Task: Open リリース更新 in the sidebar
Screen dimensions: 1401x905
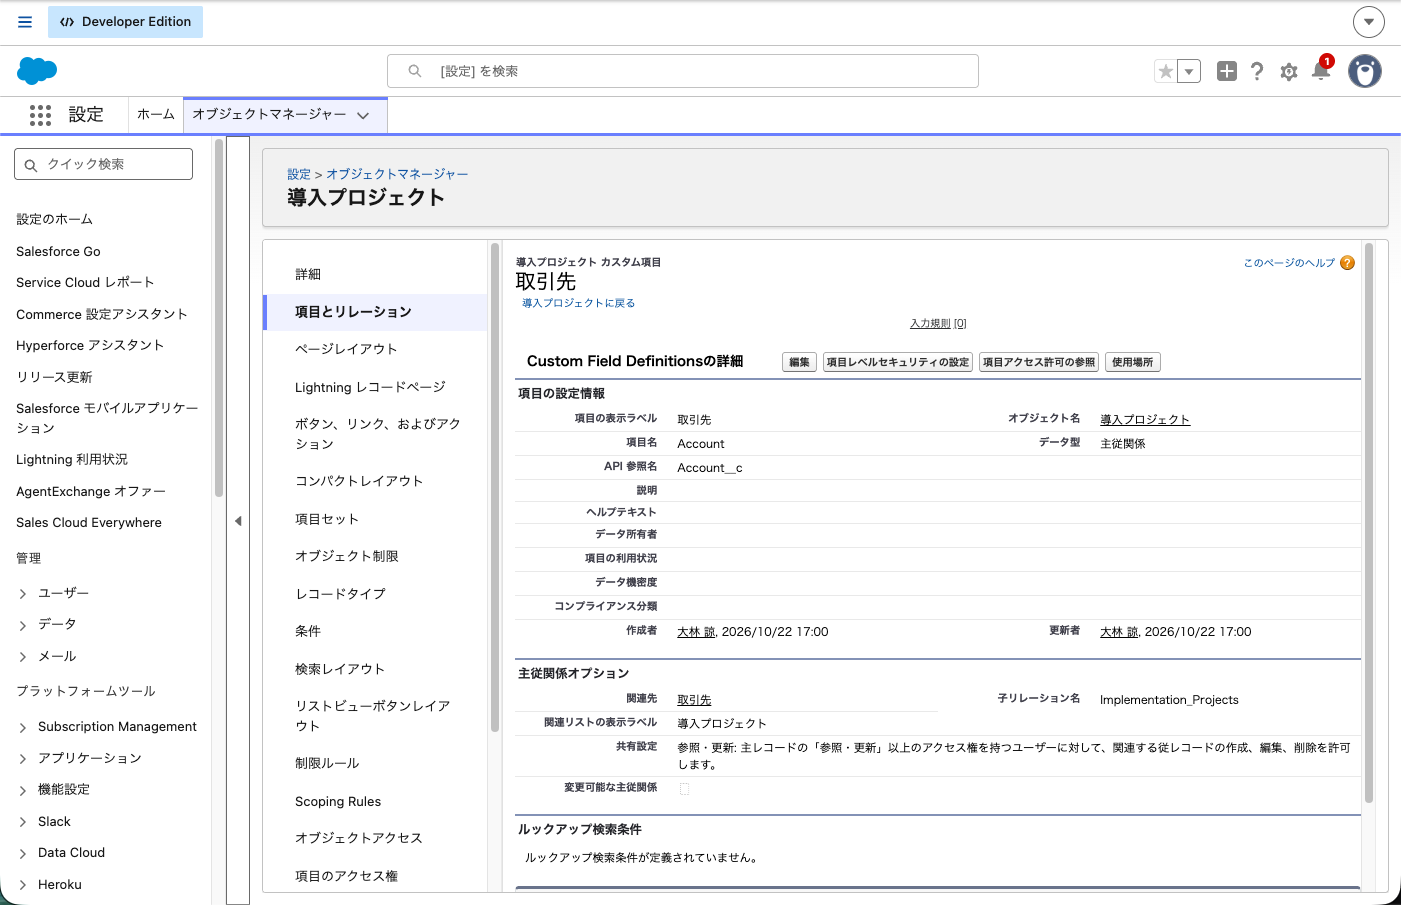Action: (x=54, y=377)
